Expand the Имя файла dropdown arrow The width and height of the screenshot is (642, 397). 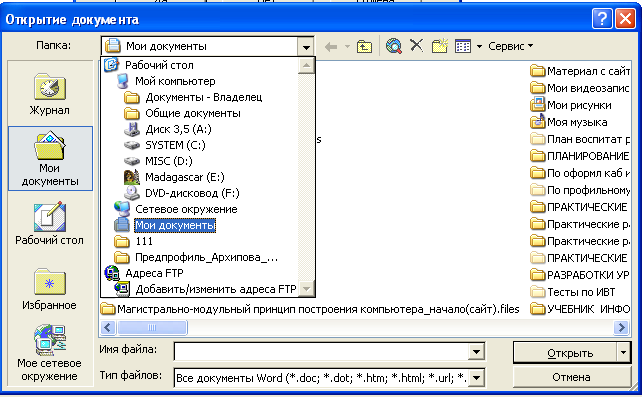(476, 352)
